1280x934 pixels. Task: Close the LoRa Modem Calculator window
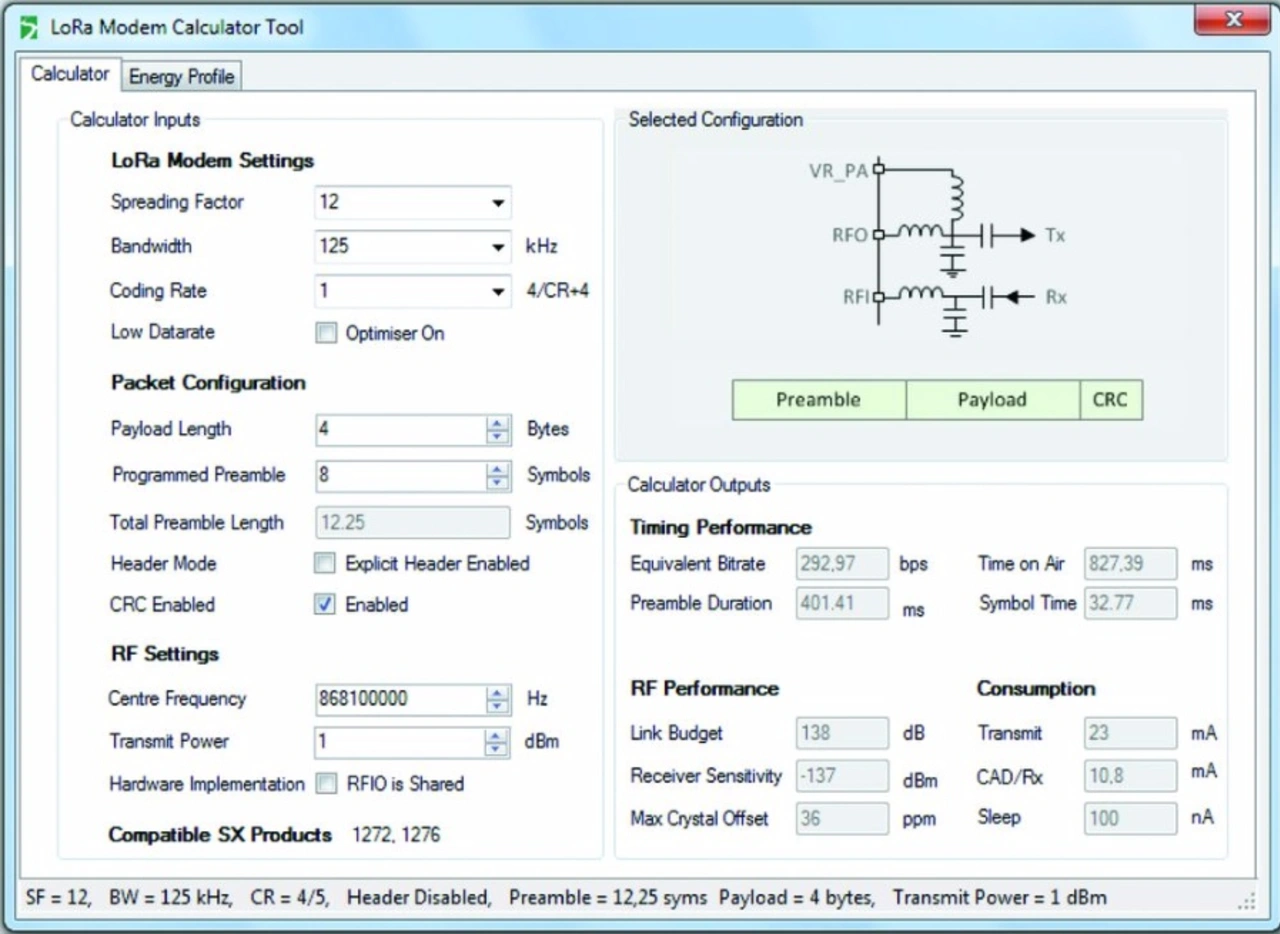click(1231, 20)
